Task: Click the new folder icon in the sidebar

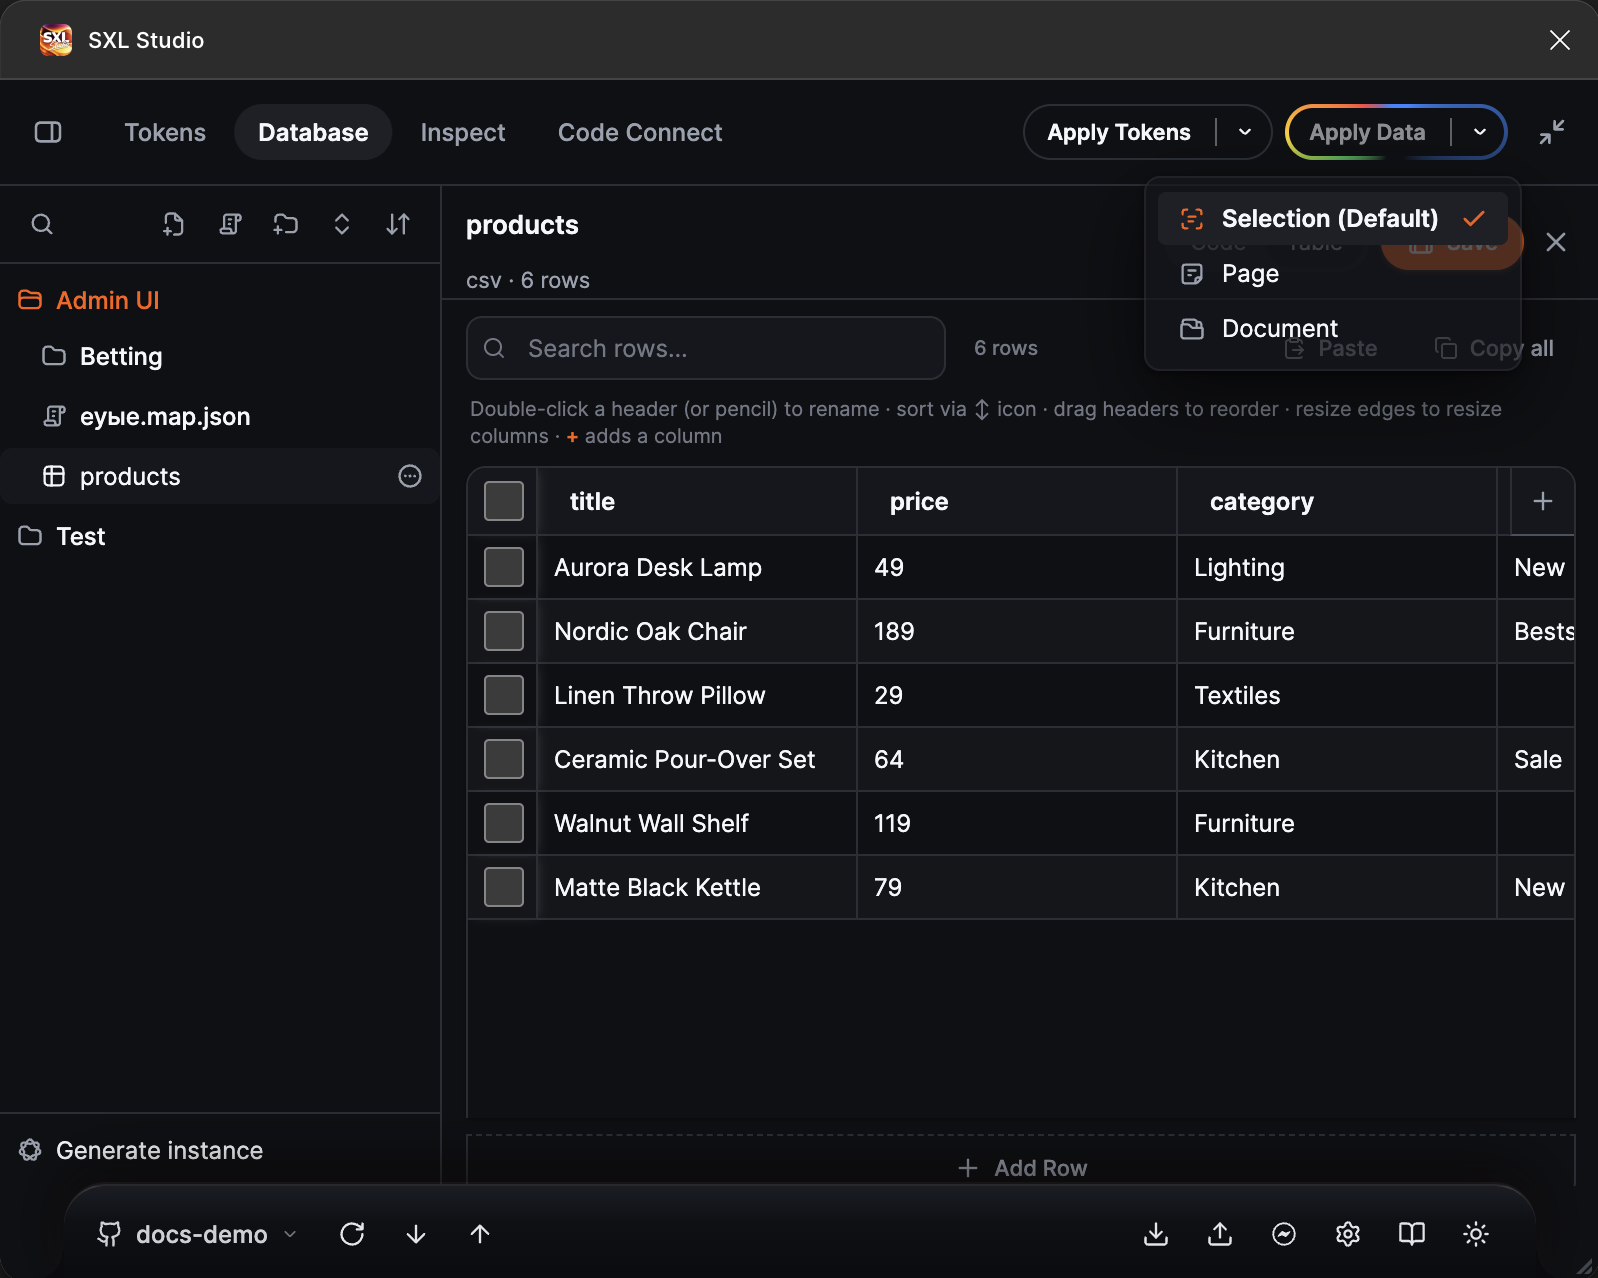Action: point(286,224)
